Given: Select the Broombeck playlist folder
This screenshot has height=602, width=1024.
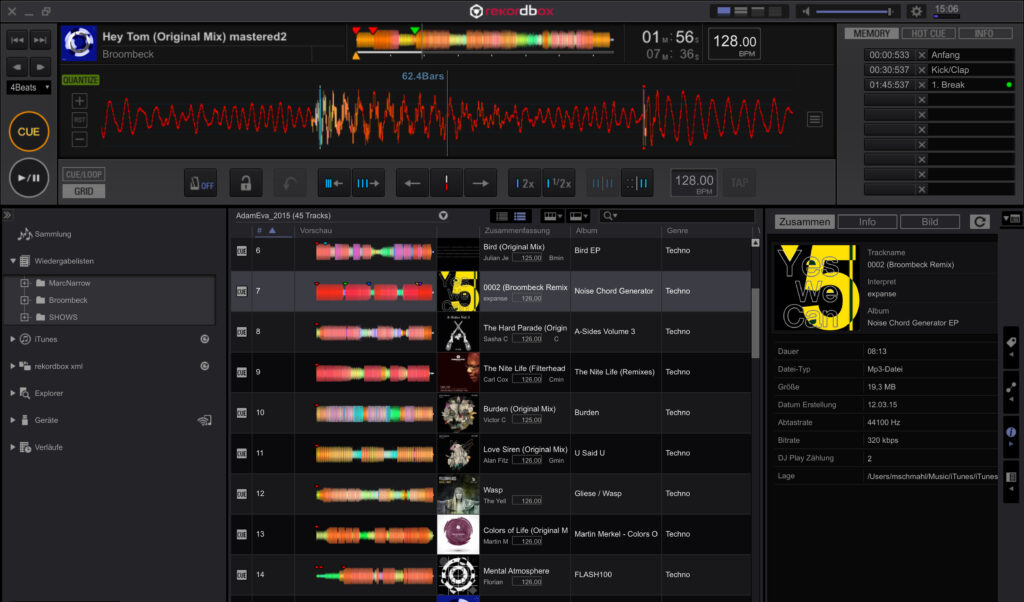Looking at the screenshot, I should point(67,300).
